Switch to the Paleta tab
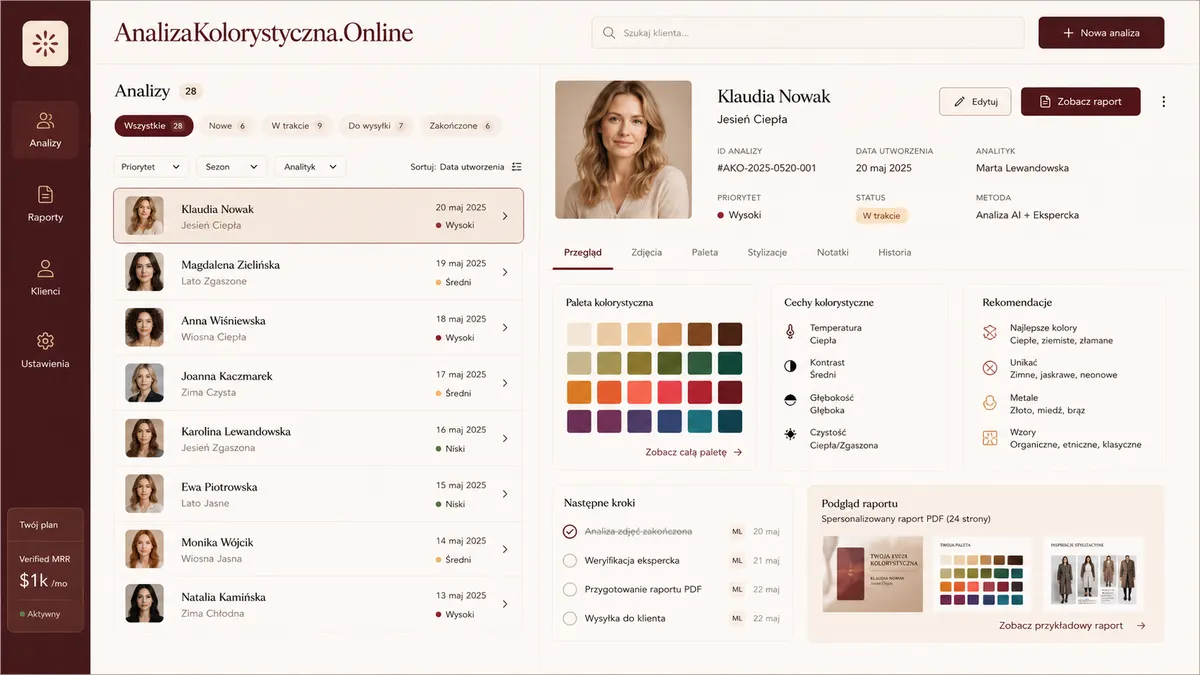1200x675 pixels. 705,252
